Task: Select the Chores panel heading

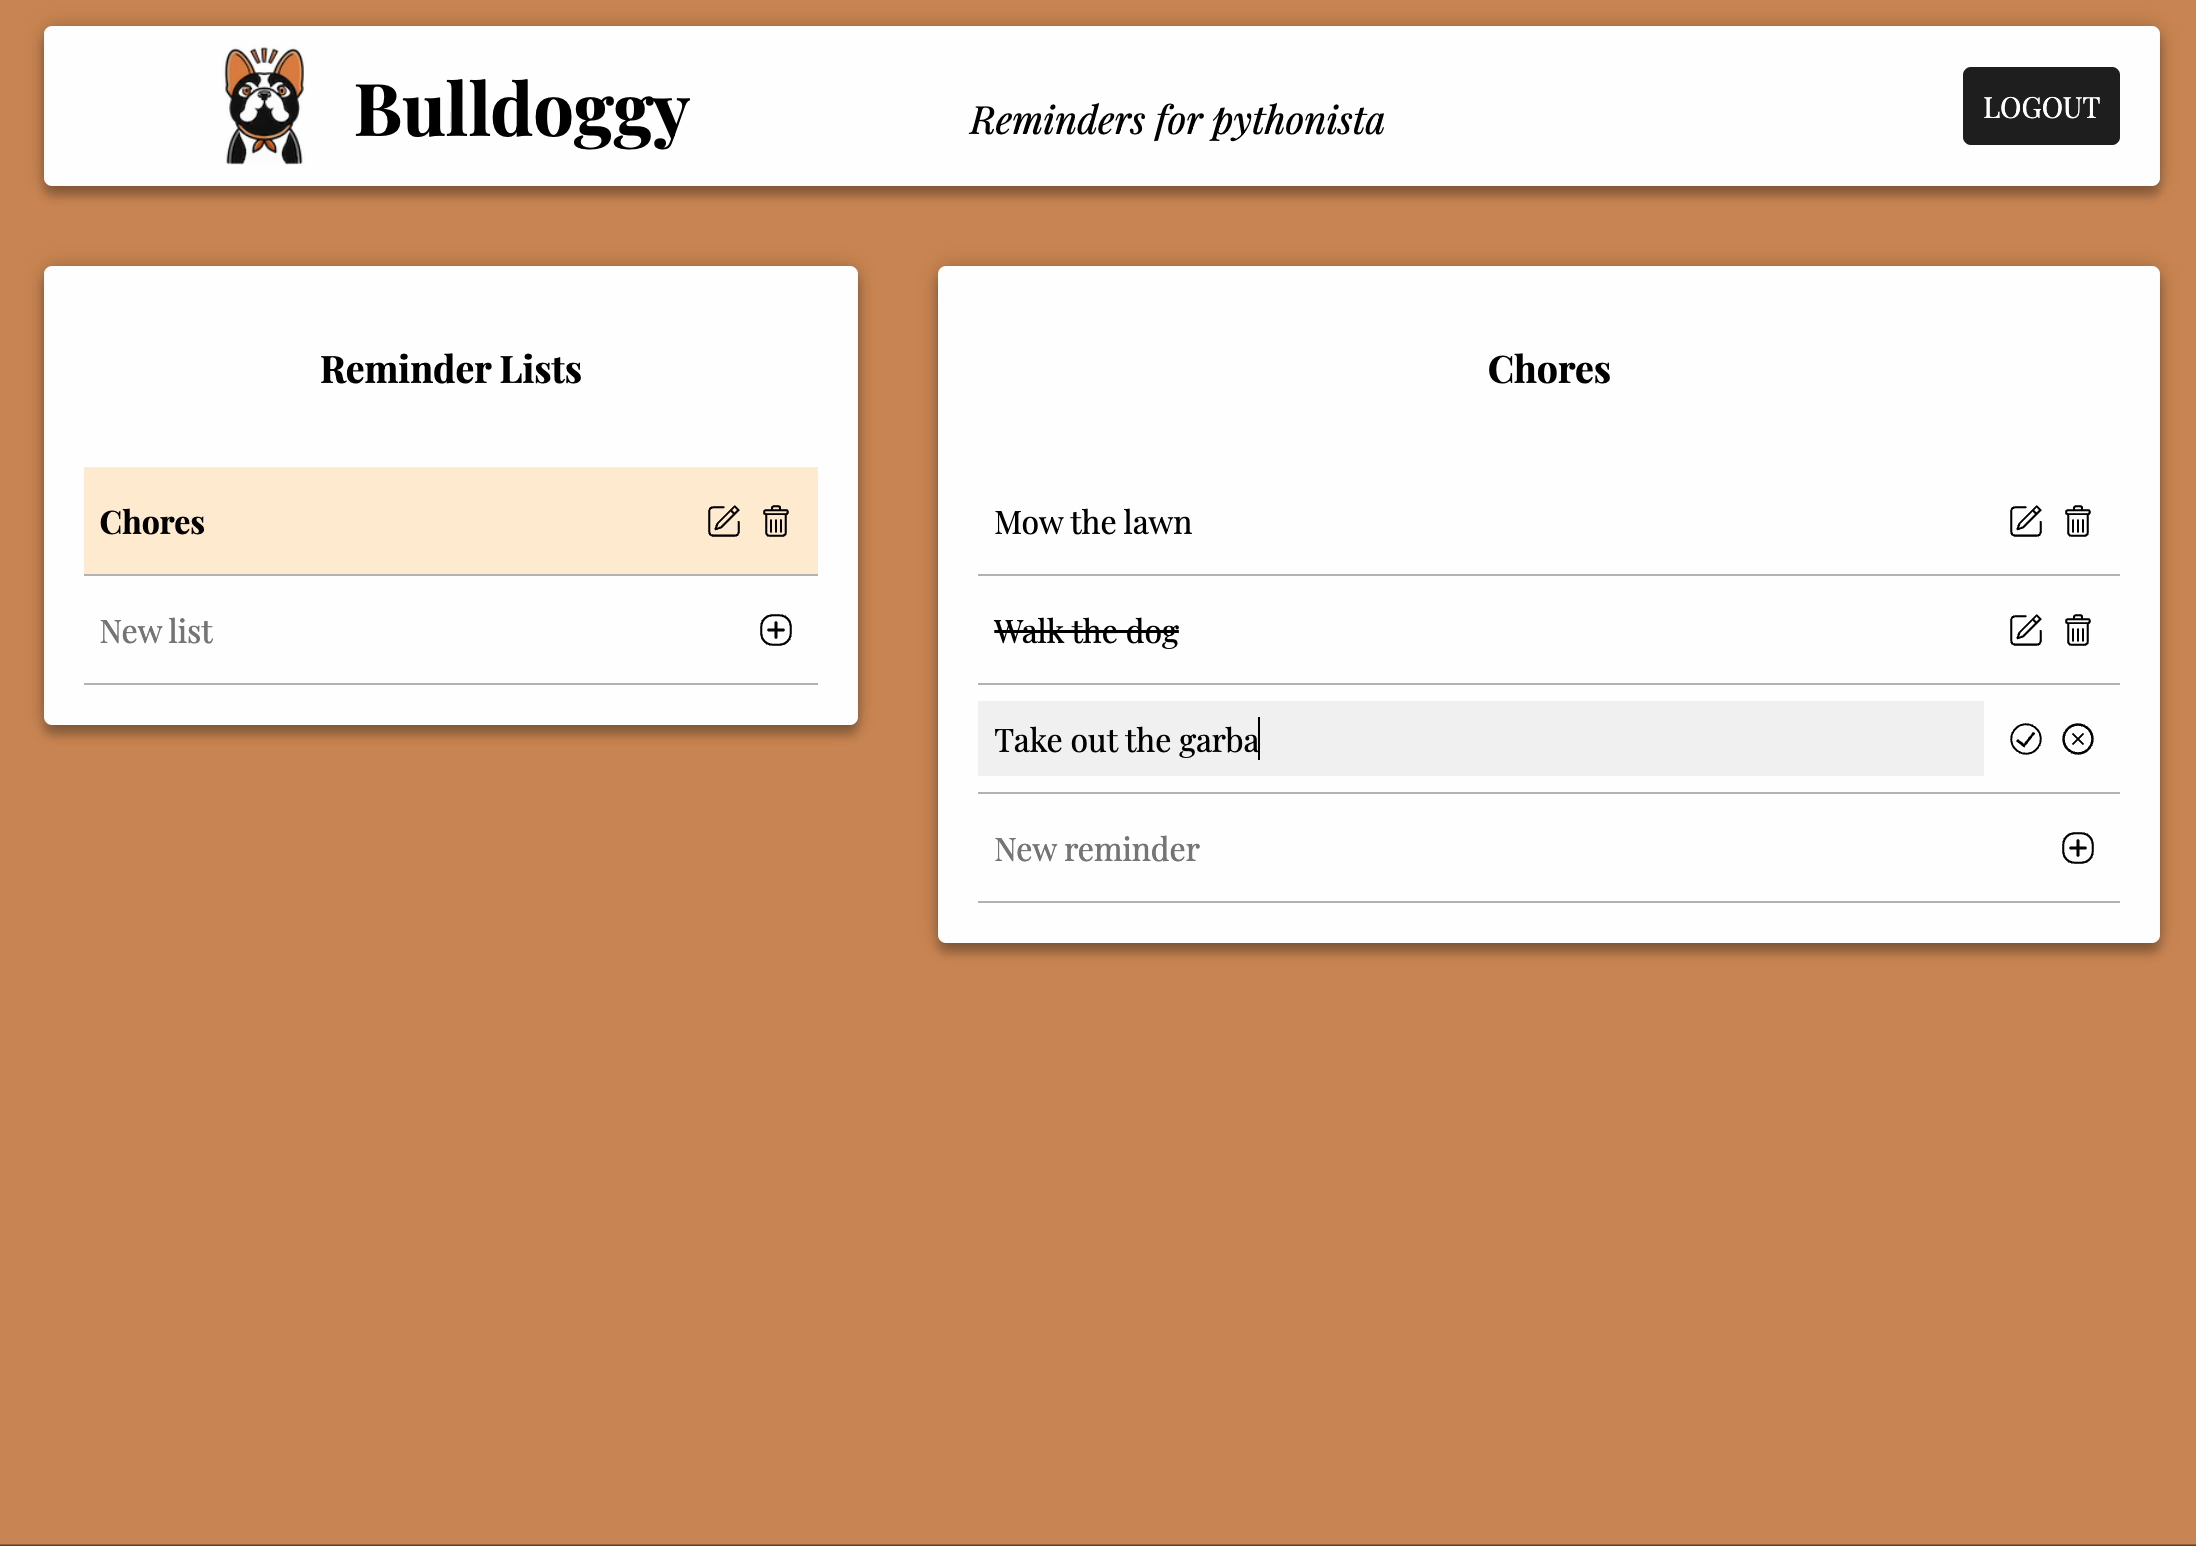Action: 1547,368
